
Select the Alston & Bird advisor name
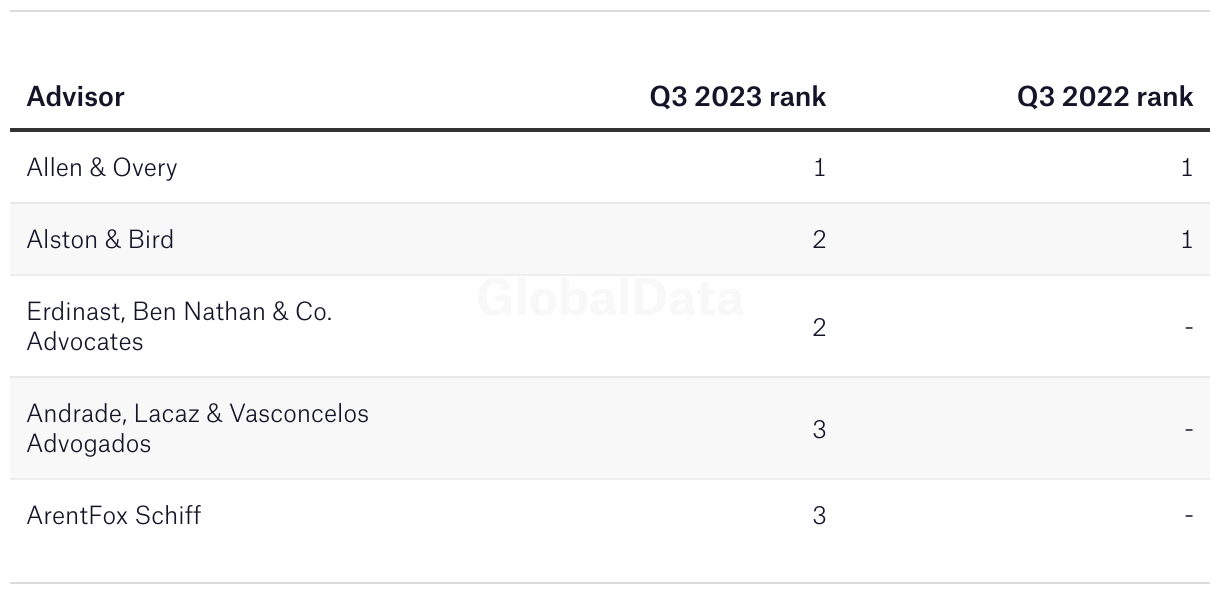tap(100, 239)
